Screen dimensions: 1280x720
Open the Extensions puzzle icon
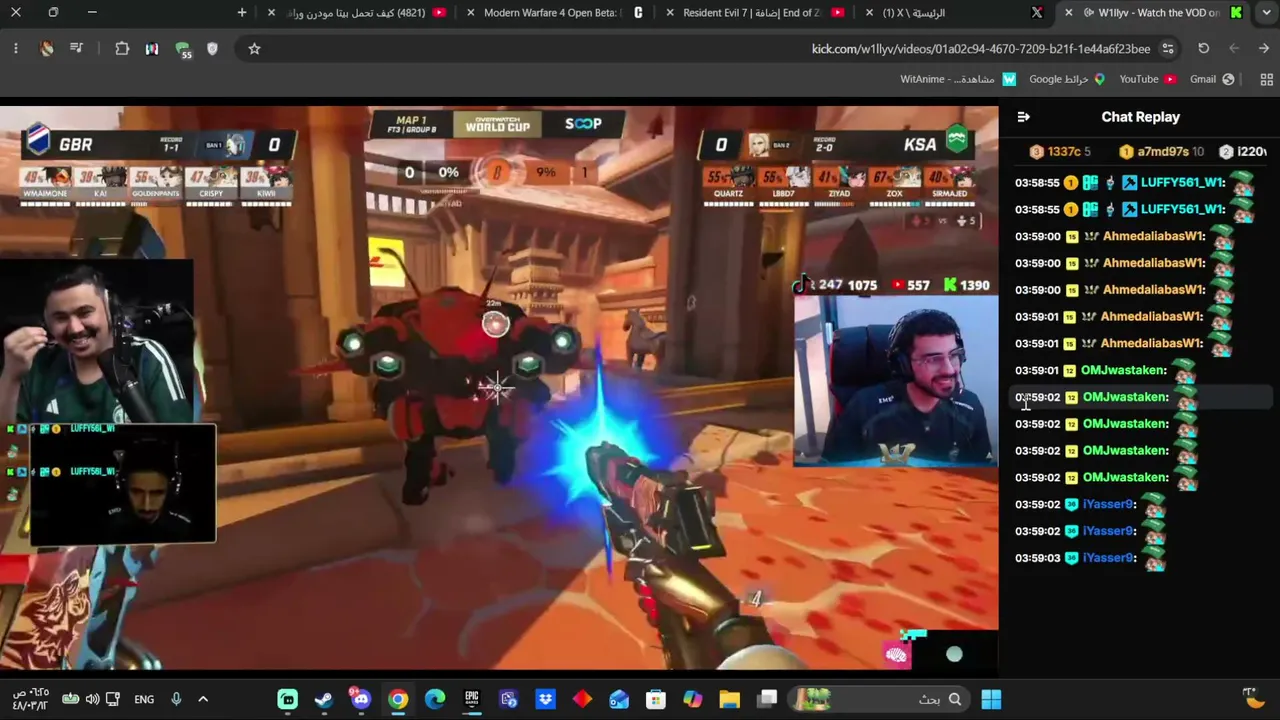(x=122, y=48)
